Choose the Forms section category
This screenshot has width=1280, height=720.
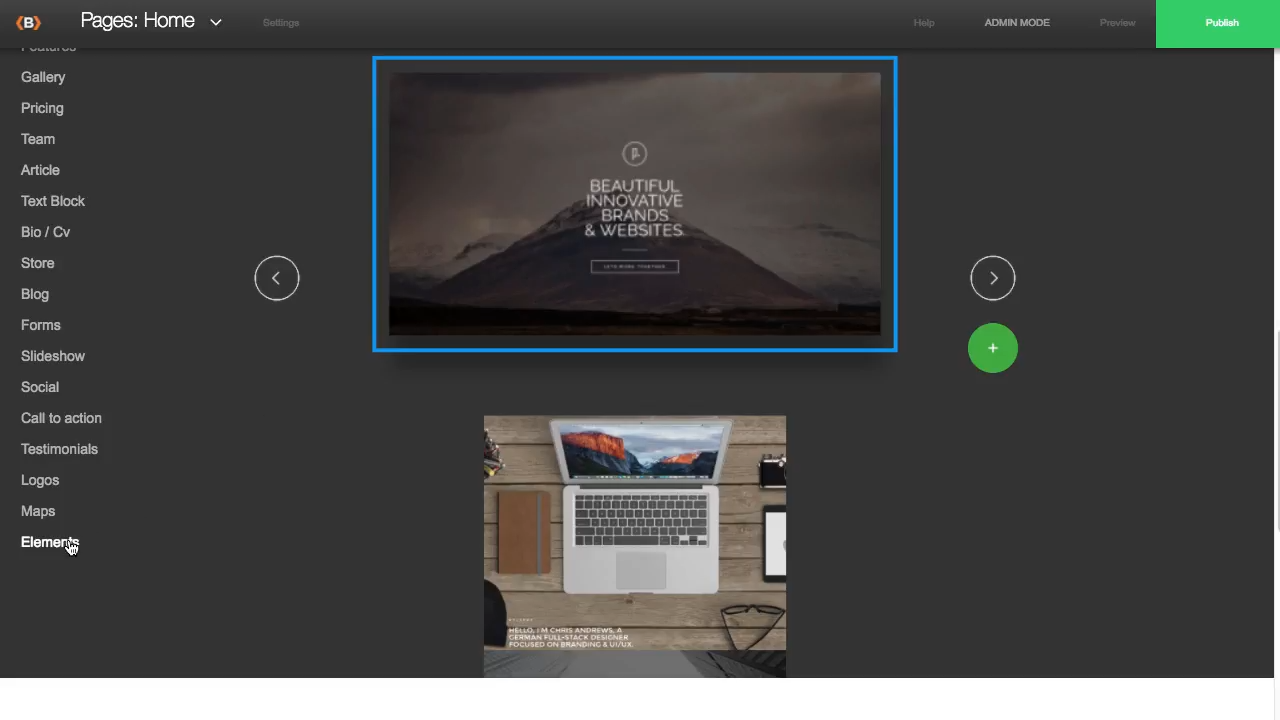(41, 325)
